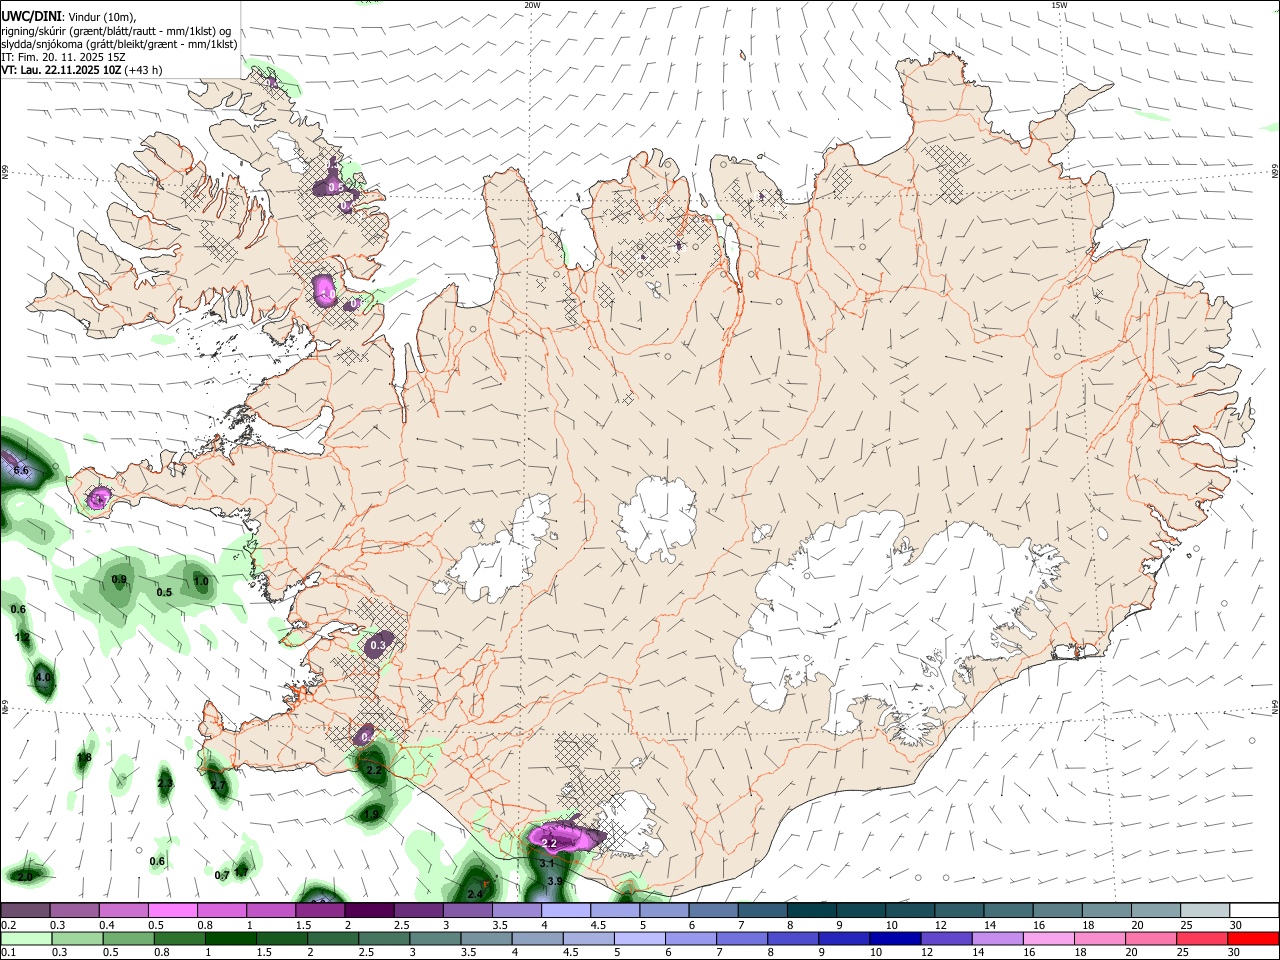The width and height of the screenshot is (1280, 960).
Task: Click the red swatch at the rain scale's end
Action: (x=1254, y=938)
